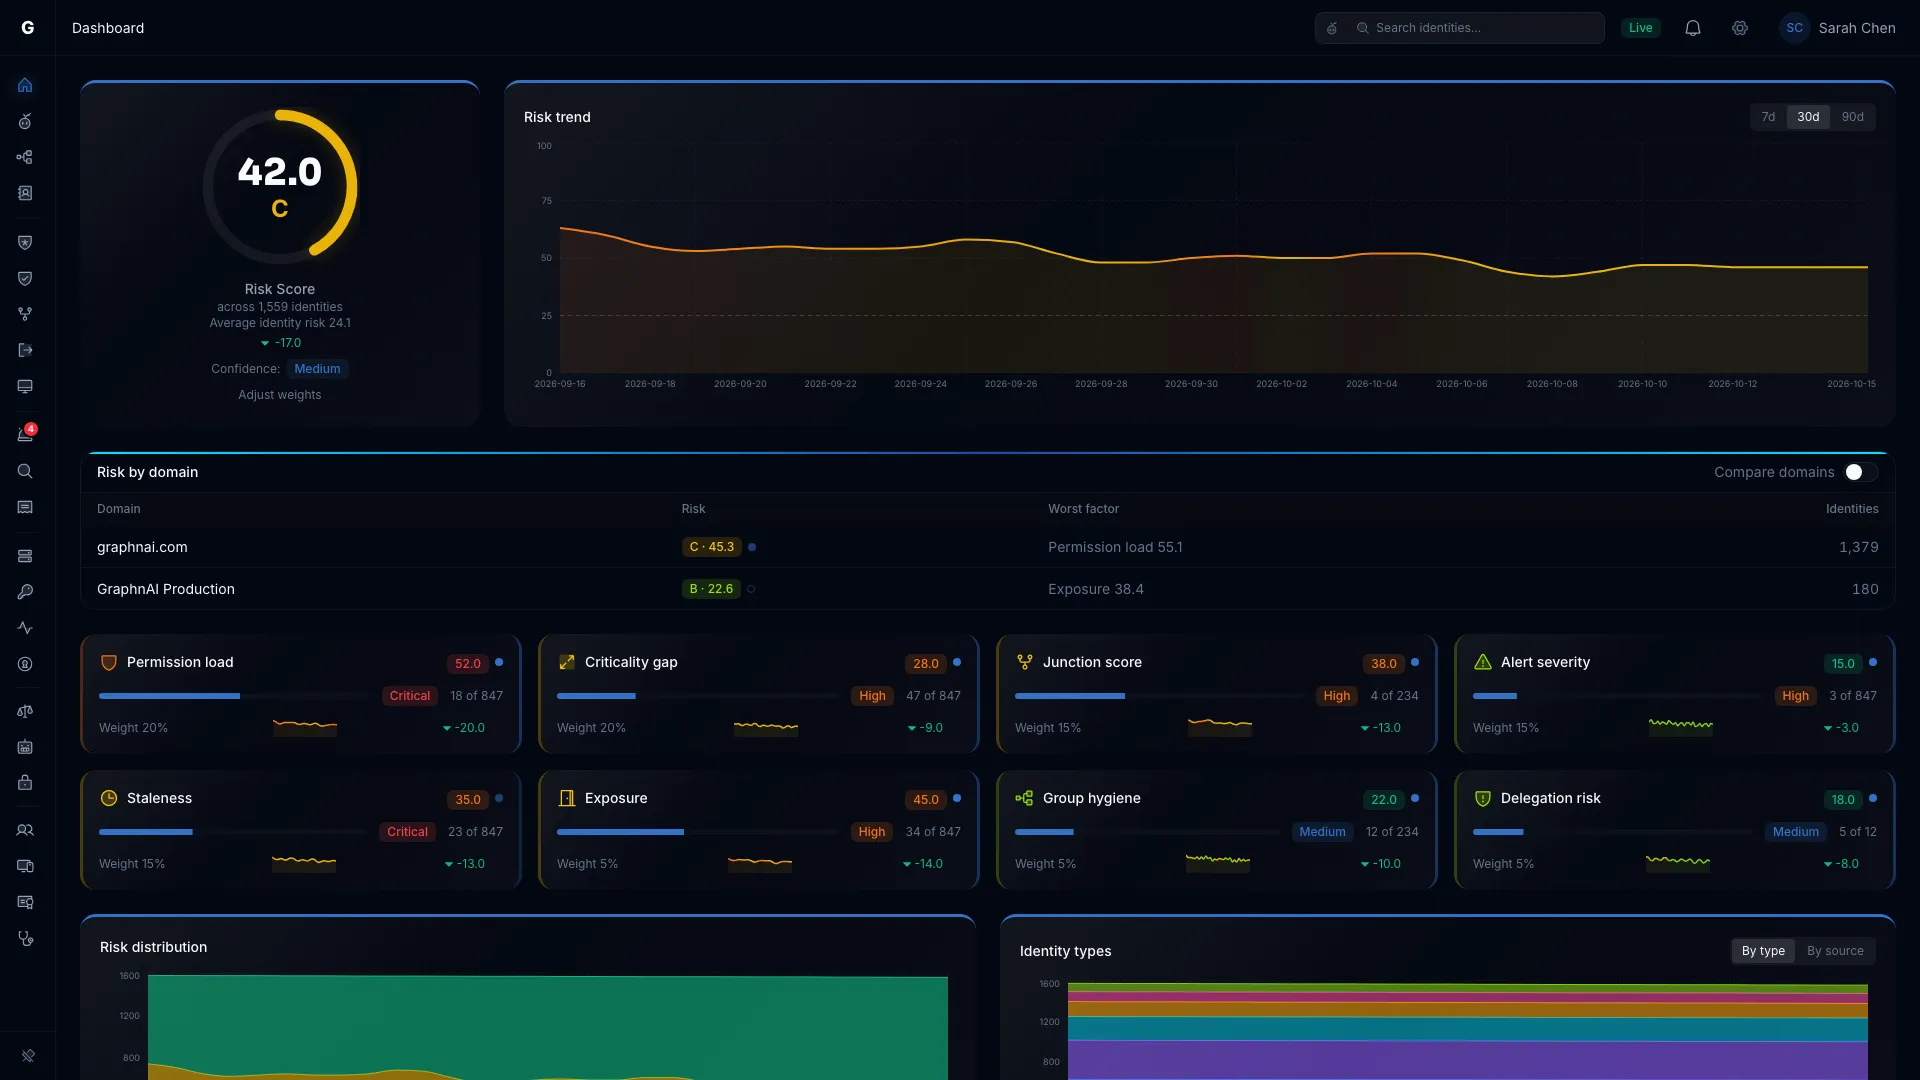Click the Worst factor column header

(x=1083, y=509)
